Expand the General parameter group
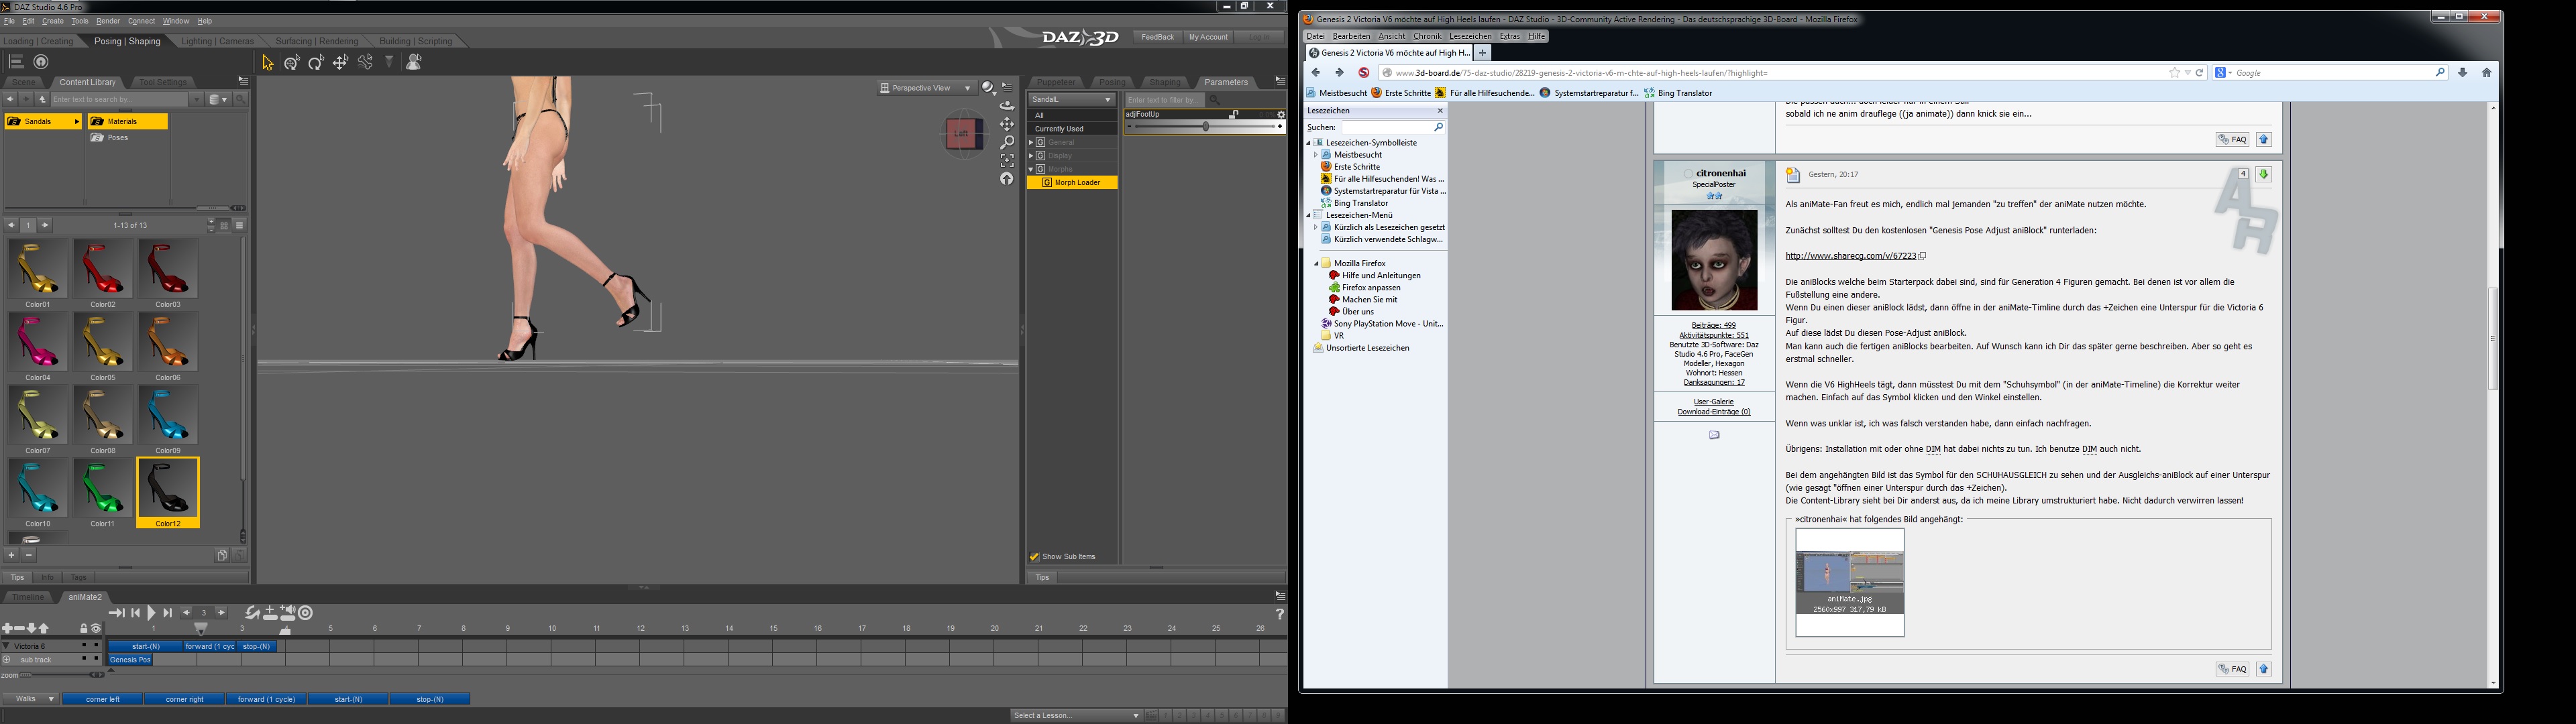The image size is (2576, 724). 1030,143
